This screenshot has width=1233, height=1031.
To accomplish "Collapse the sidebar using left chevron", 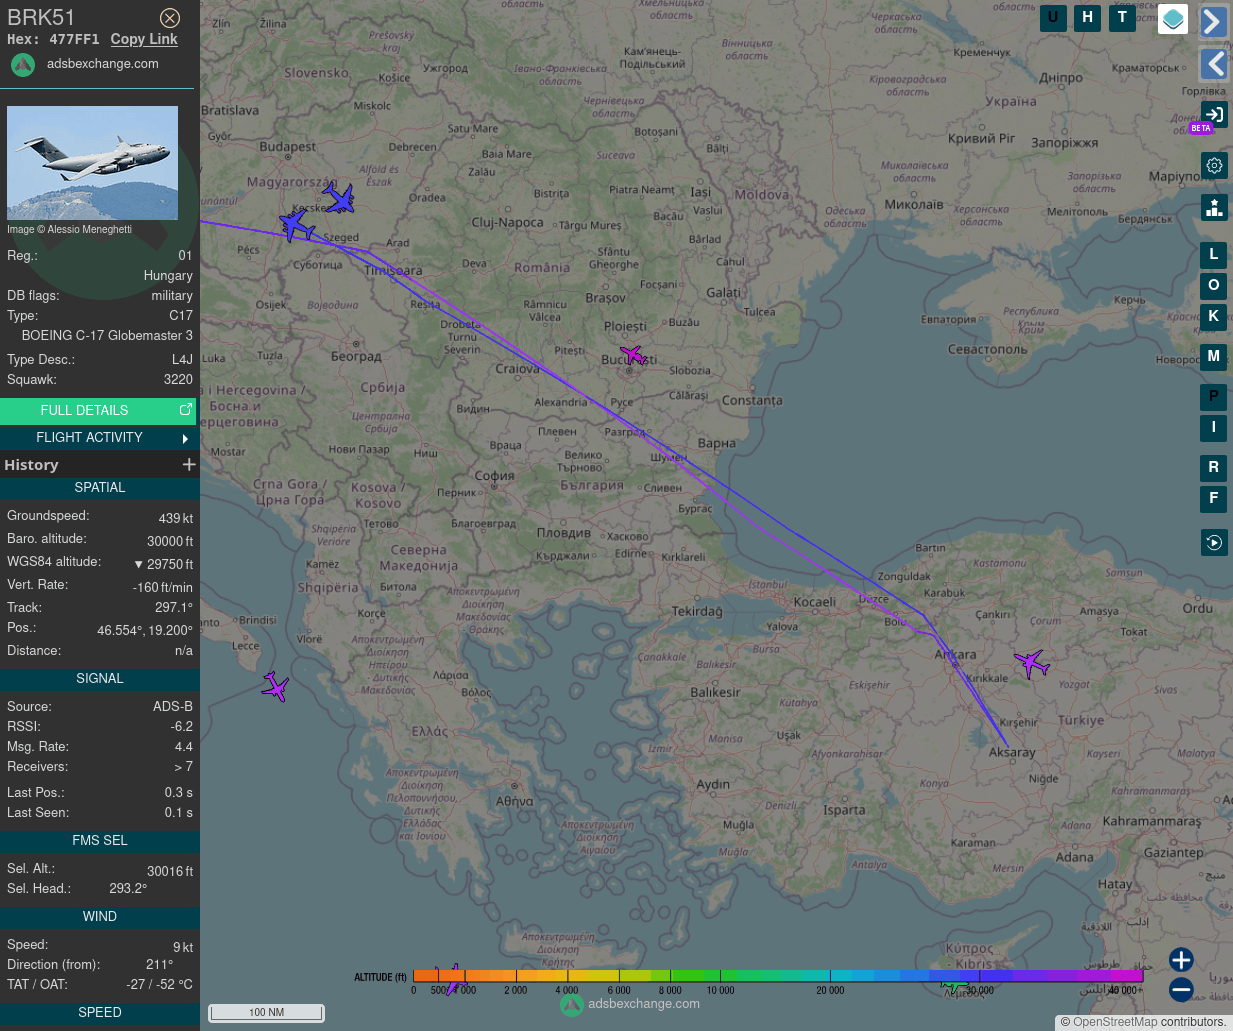I will (x=1214, y=64).
